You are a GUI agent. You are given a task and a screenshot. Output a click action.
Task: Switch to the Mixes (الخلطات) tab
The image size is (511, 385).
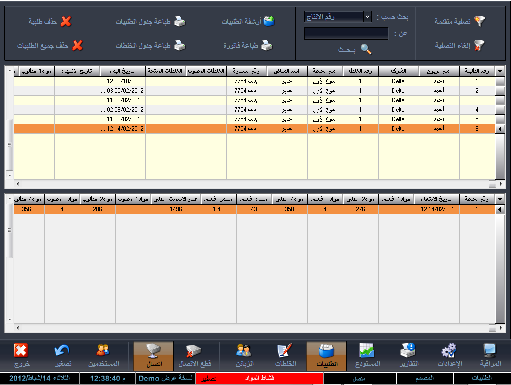pos(286,356)
